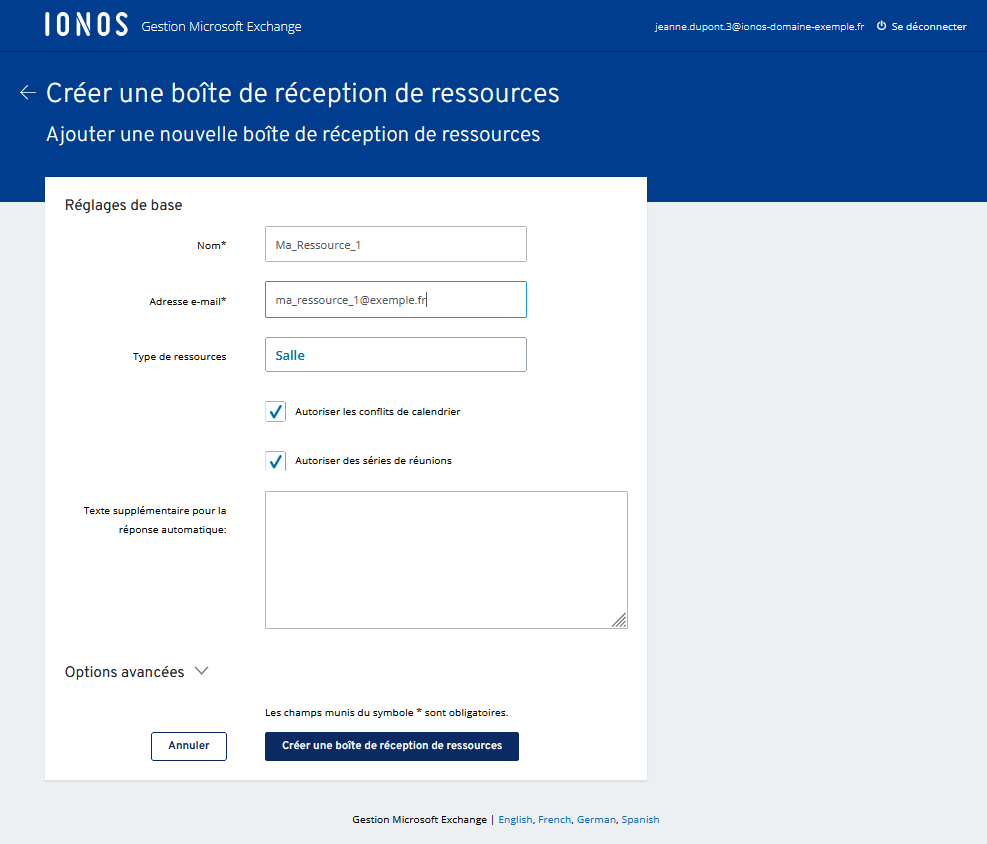Viewport: 987px width, 844px height.
Task: Expand Options avancées with the chevron
Action: pos(201,671)
